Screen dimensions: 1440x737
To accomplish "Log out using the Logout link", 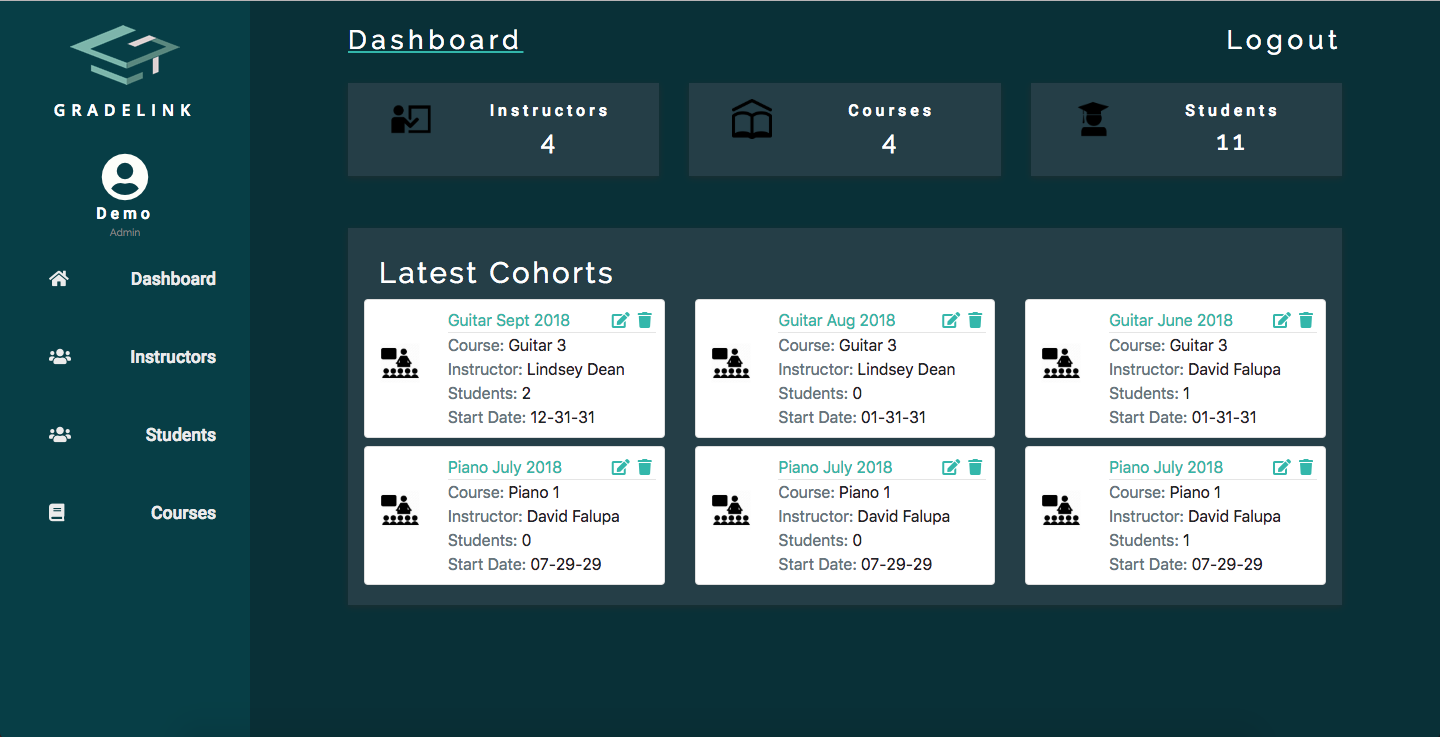I will click(x=1282, y=40).
